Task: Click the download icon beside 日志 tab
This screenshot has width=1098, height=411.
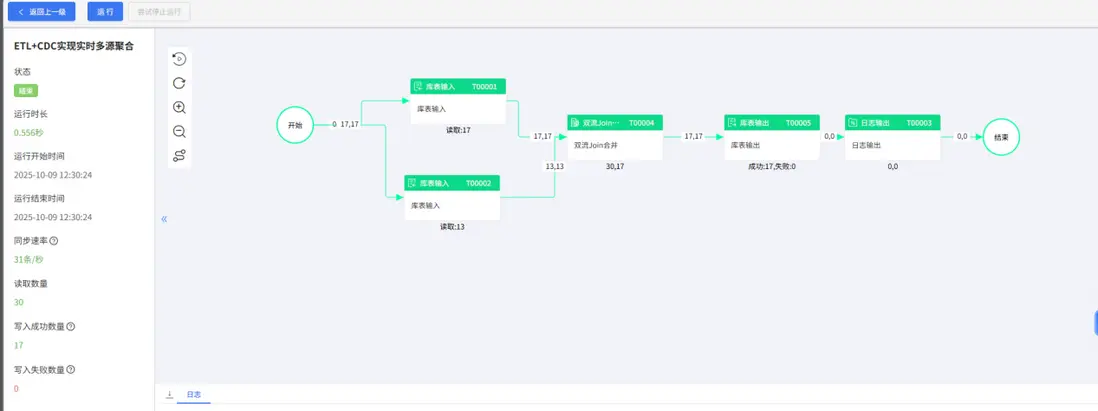Action: coord(169,395)
